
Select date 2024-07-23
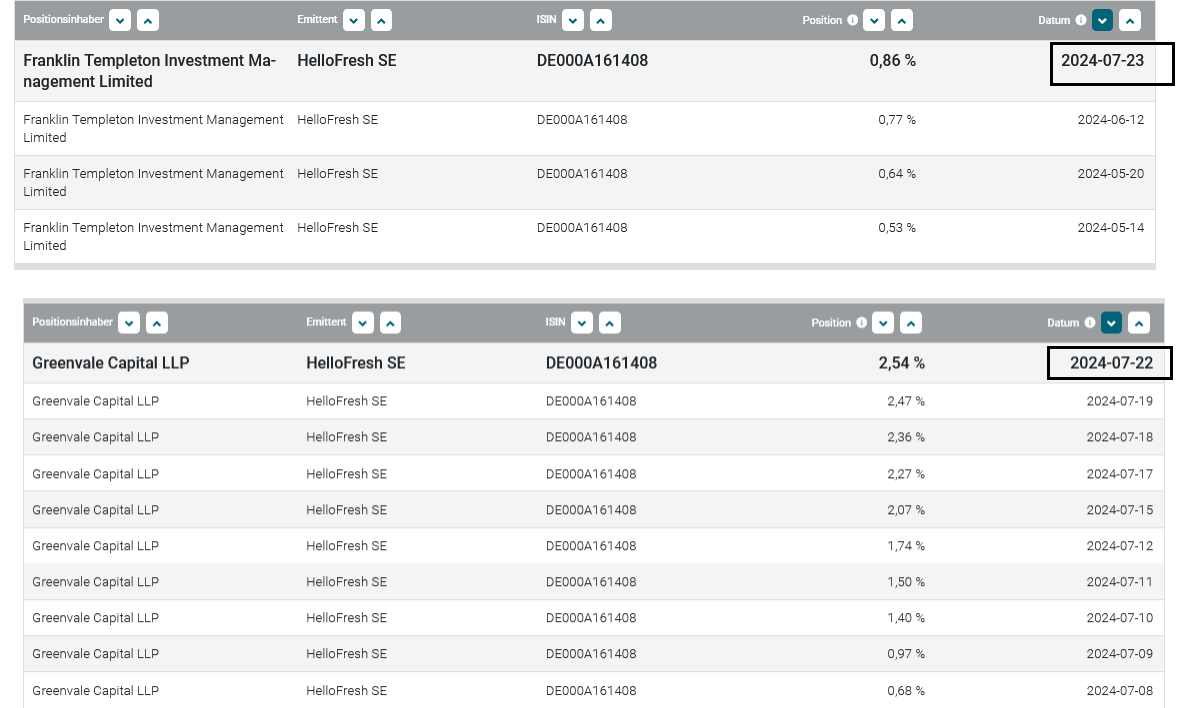(1102, 60)
